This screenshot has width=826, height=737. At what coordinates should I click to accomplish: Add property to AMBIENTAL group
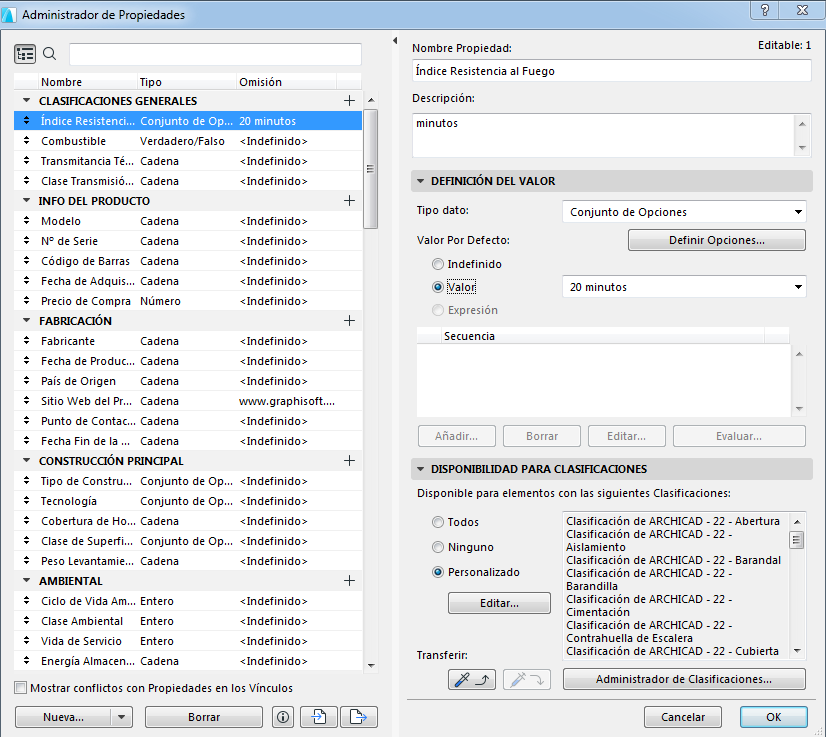click(349, 581)
